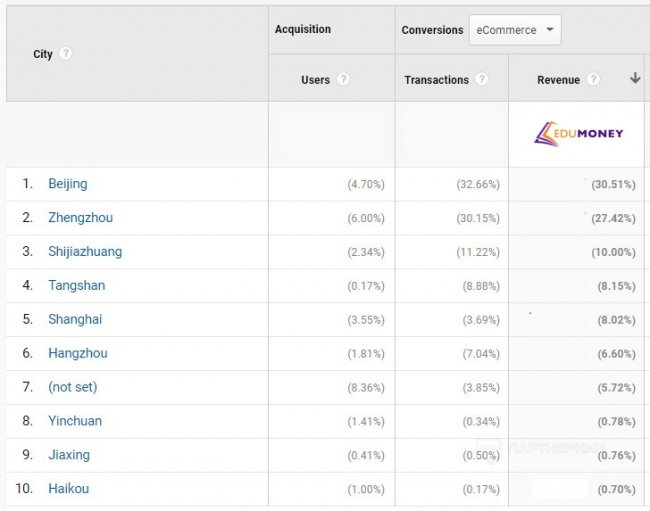Open the eCommerce conversions dropdown
Image resolution: width=650 pixels, height=511 pixels.
coord(514,30)
